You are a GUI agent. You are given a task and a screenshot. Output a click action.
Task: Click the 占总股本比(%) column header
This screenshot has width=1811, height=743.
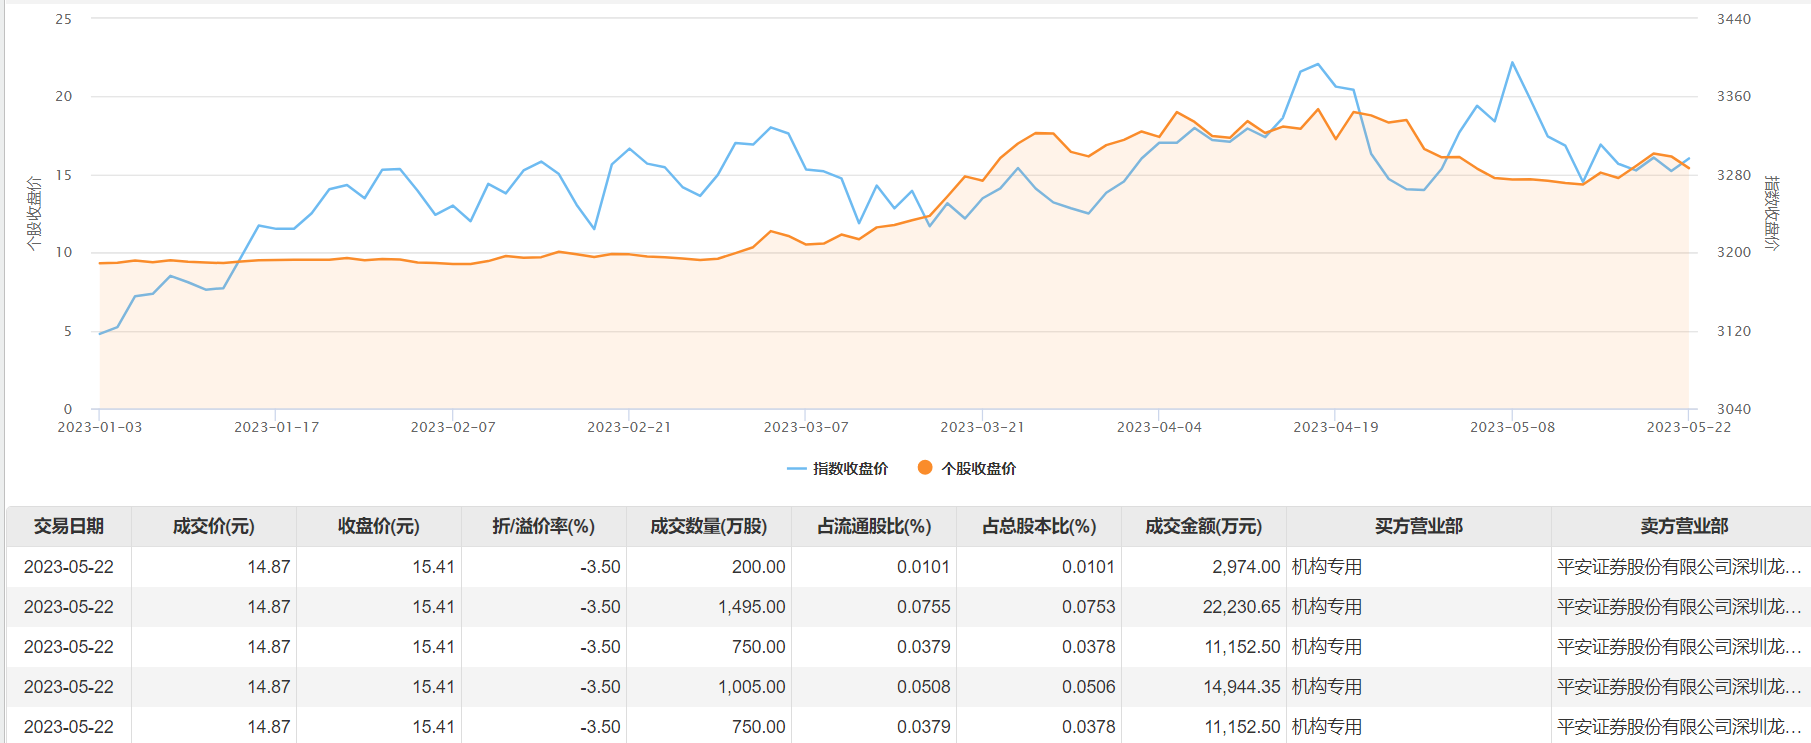click(1039, 526)
